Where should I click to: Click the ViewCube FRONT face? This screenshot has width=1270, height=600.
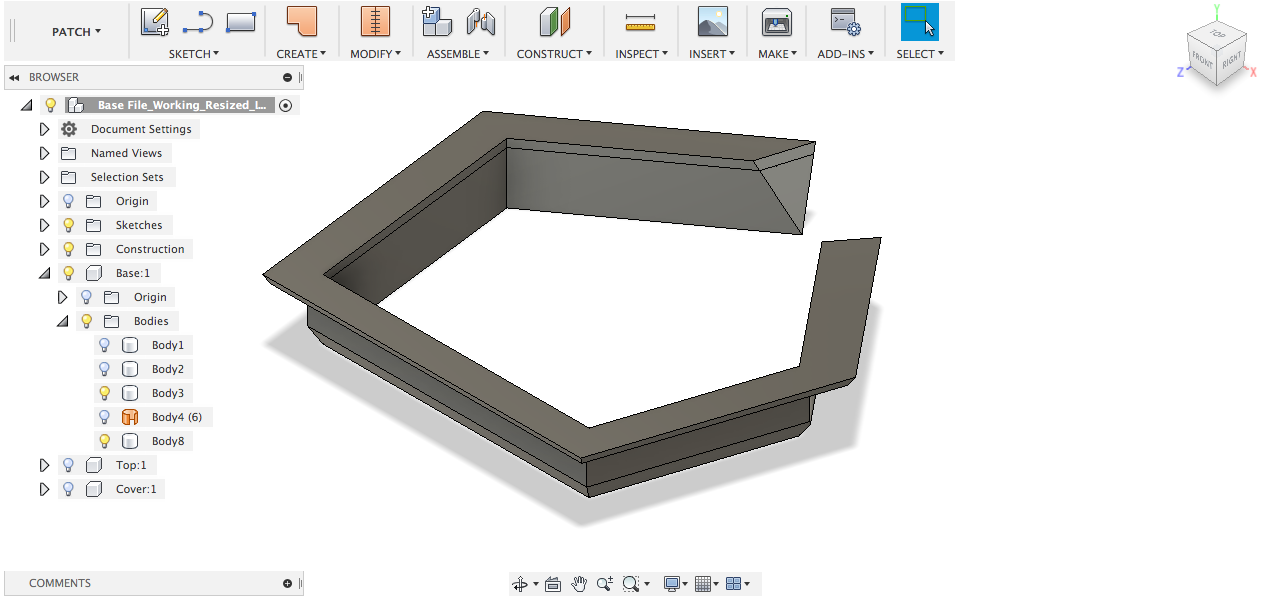point(1201,58)
